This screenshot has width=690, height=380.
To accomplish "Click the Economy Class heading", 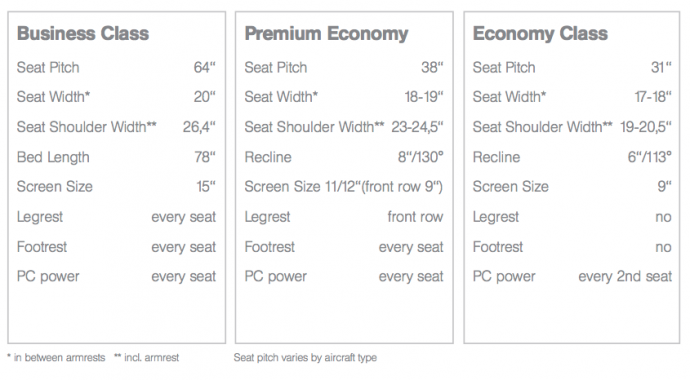I will point(540,34).
